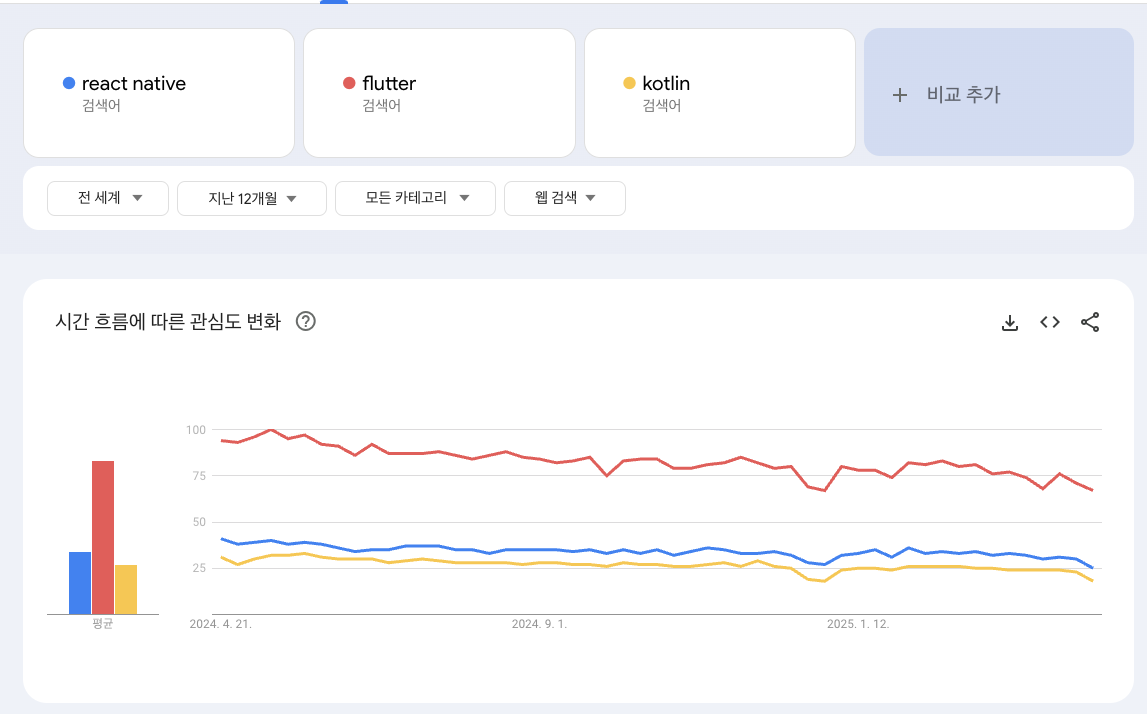Viewport: 1147px width, 714px height.
Task: Expand the 웹 검색 search type dropdown
Action: [565, 198]
